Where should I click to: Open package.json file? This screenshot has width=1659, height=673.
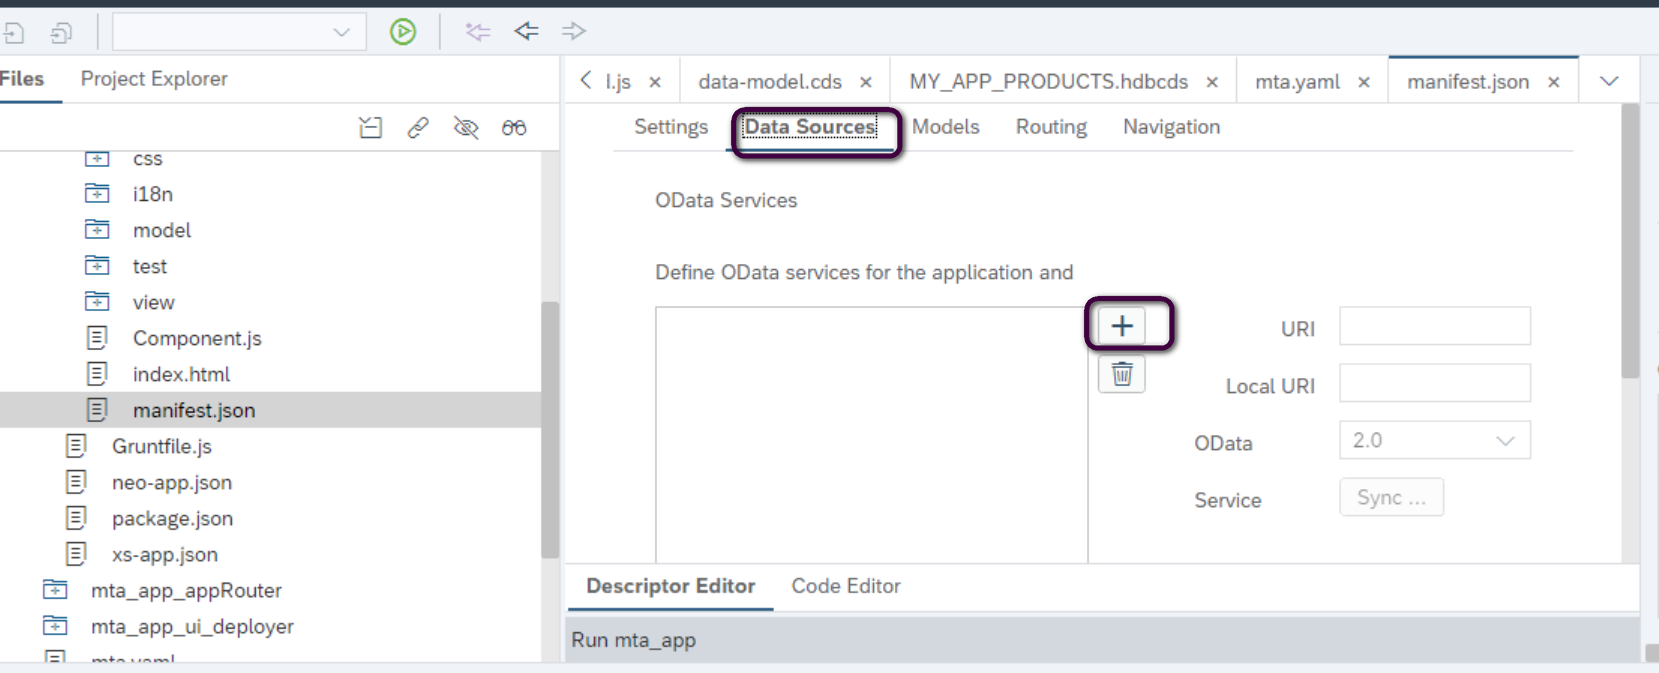(172, 518)
